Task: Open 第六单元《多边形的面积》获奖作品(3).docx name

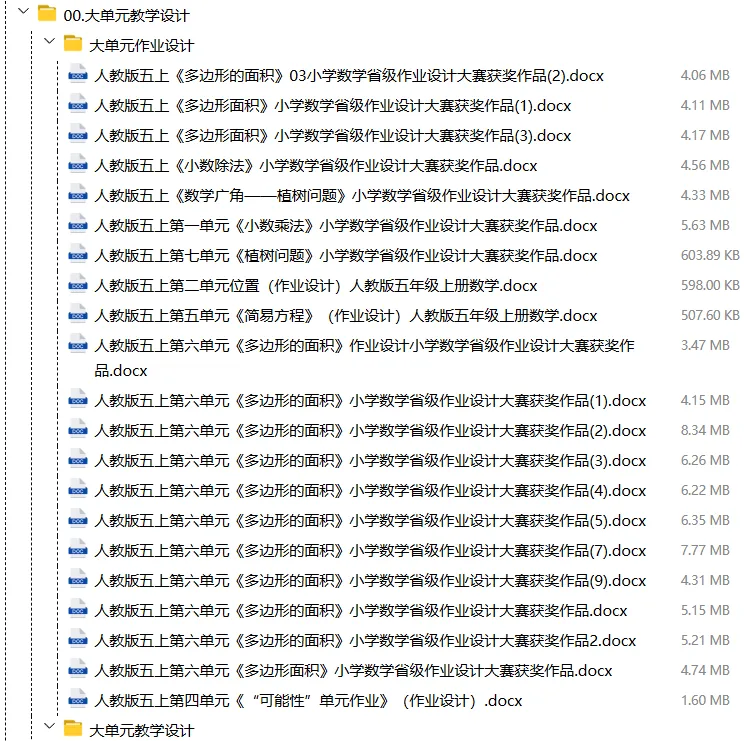Action: [370, 461]
